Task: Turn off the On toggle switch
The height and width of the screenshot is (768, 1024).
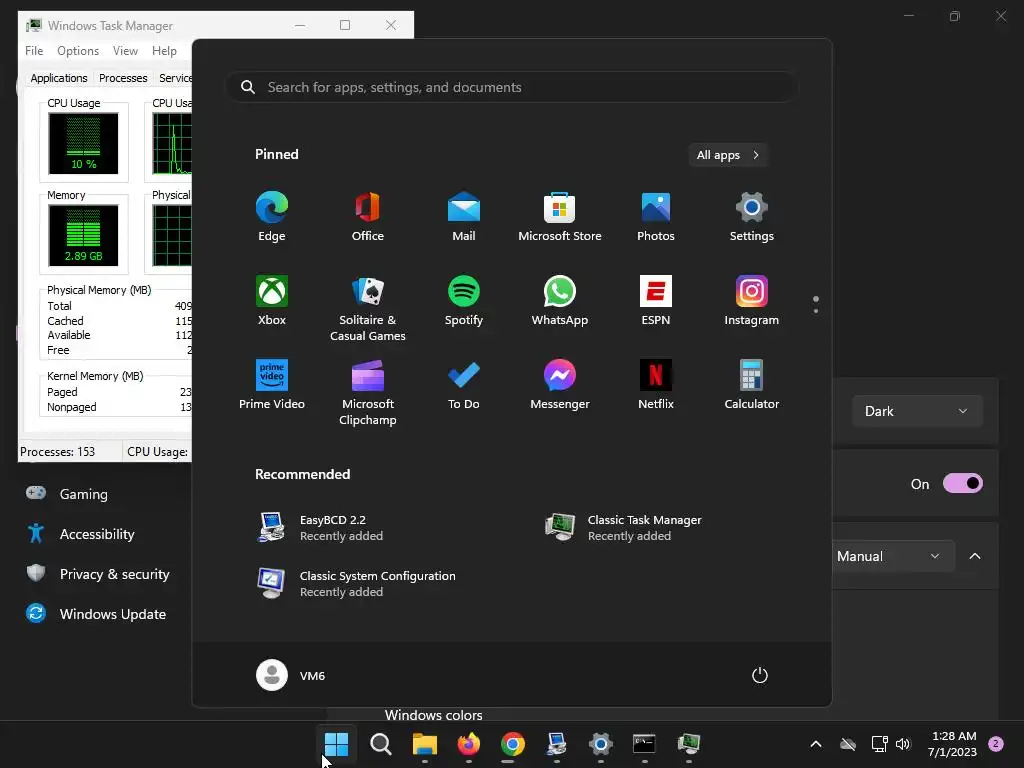Action: pyautogui.click(x=963, y=483)
